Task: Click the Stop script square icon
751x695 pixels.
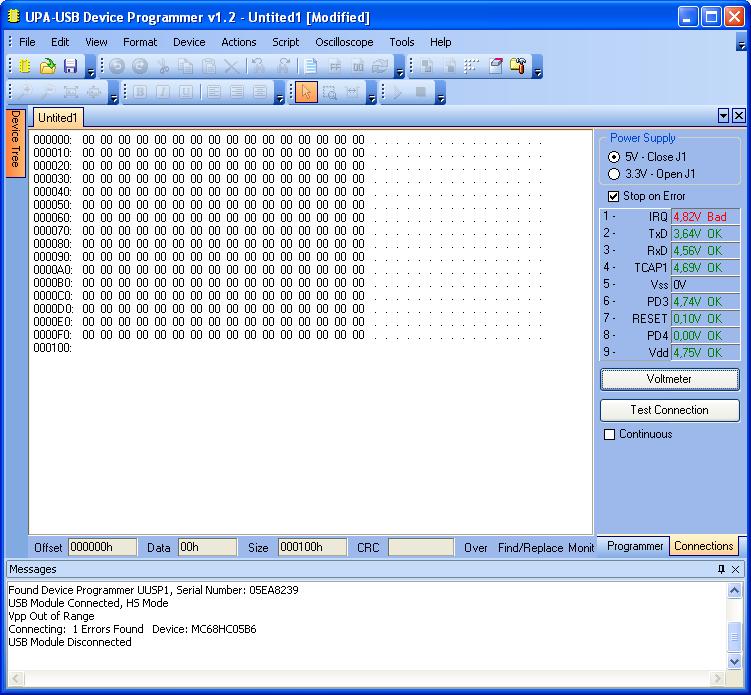Action: tap(421, 91)
